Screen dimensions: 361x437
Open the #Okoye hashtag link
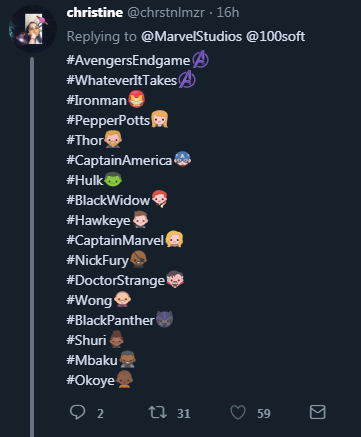coord(90,381)
